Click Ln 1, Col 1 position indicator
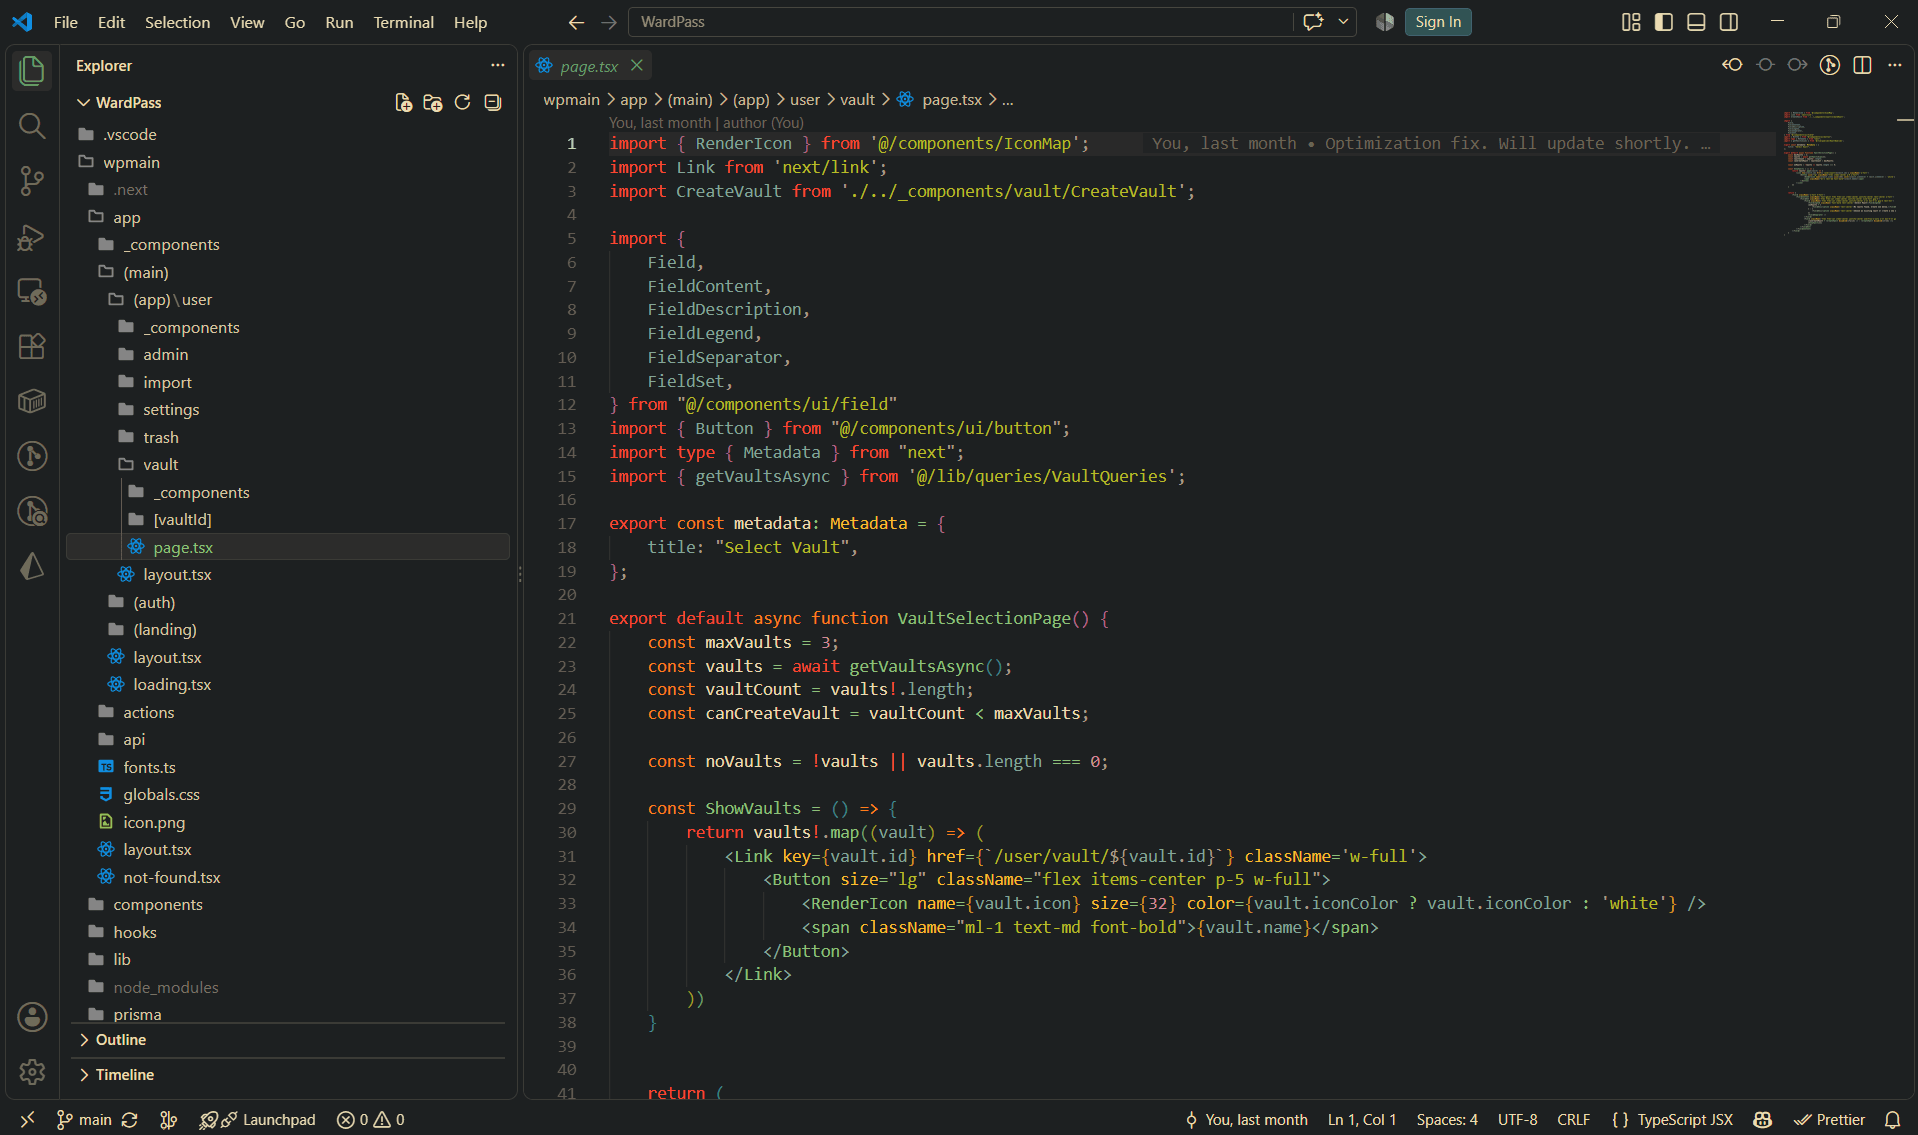 coord(1361,1120)
